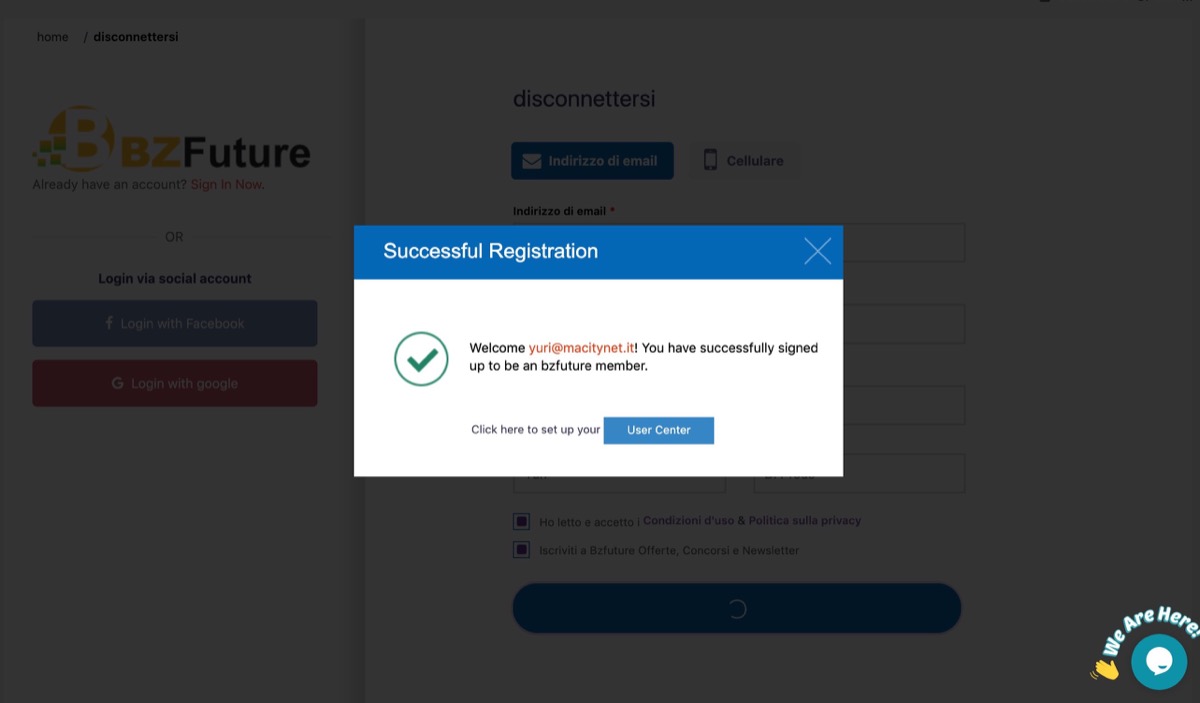Switch to the Cellulare tab

coord(743,161)
